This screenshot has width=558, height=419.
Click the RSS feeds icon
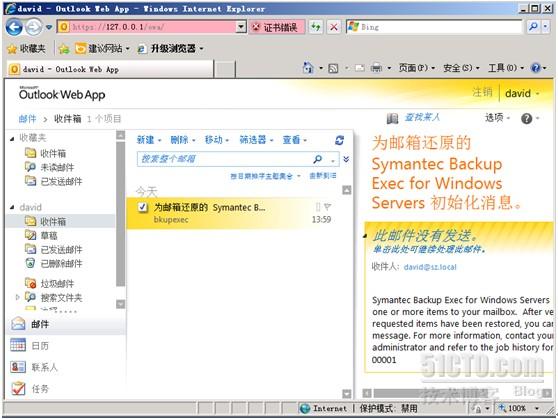(x=333, y=68)
